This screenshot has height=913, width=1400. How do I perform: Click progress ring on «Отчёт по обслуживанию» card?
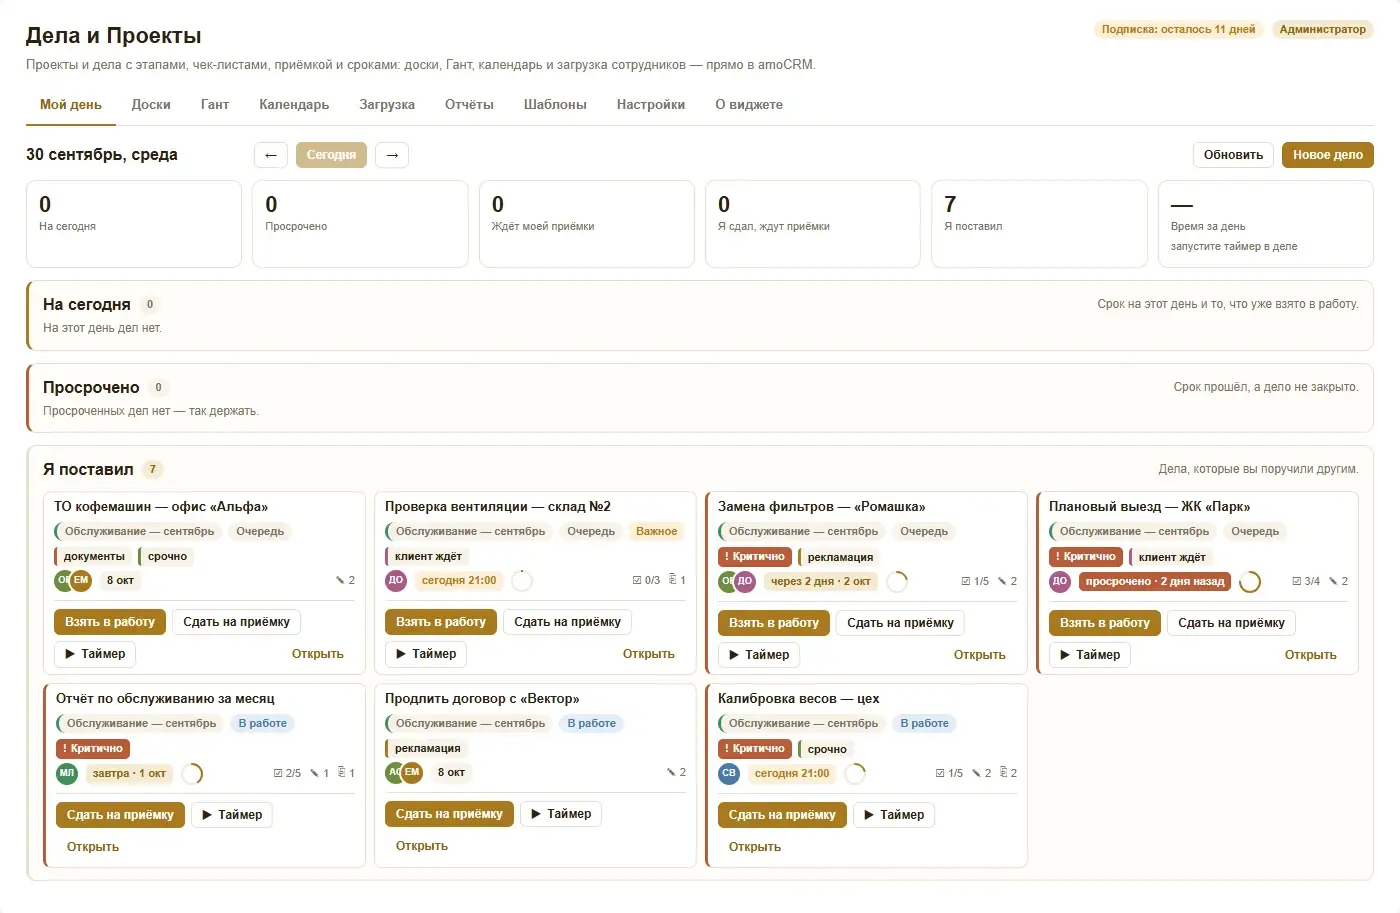(192, 773)
